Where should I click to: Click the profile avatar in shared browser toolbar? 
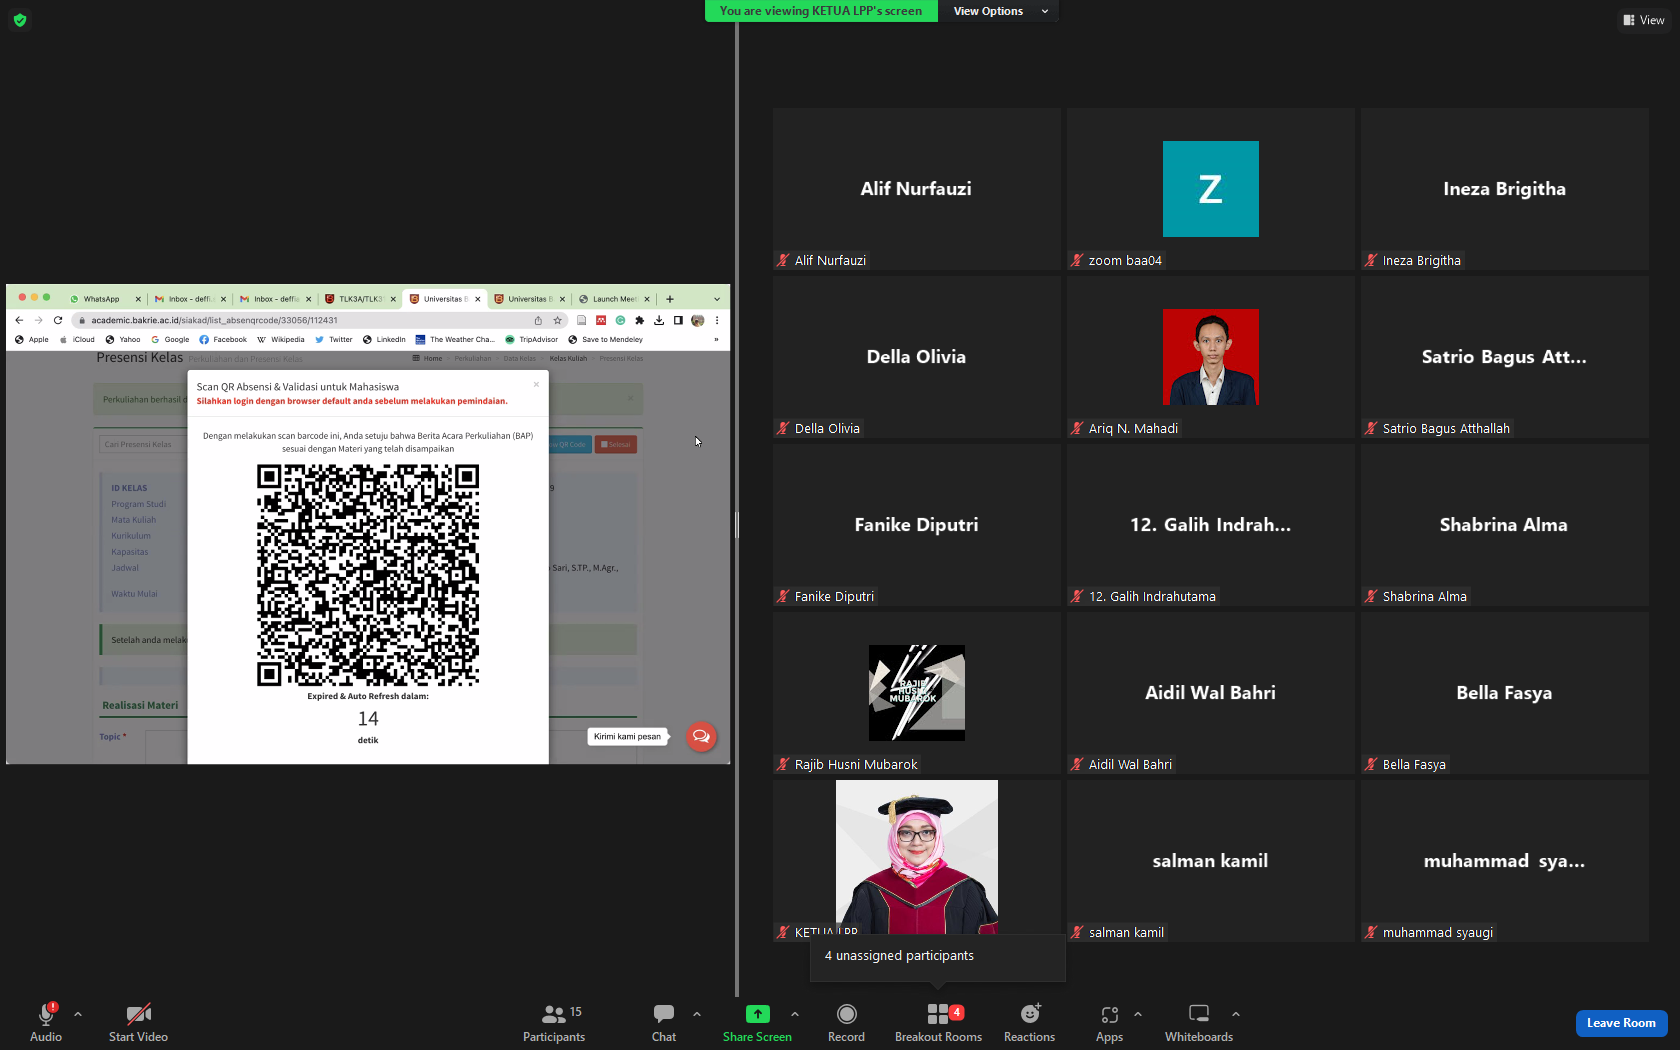tap(698, 320)
